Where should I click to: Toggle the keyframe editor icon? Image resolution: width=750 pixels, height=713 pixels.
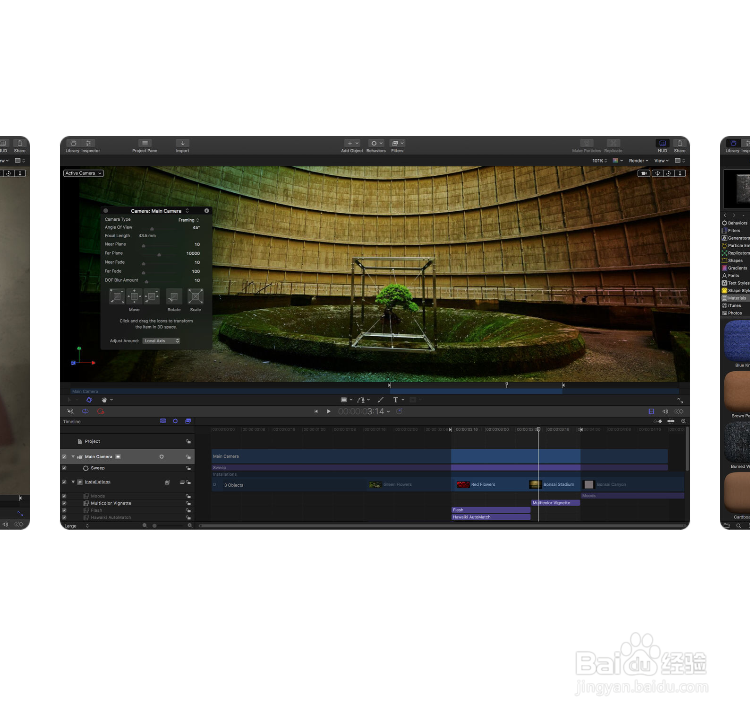coord(679,411)
